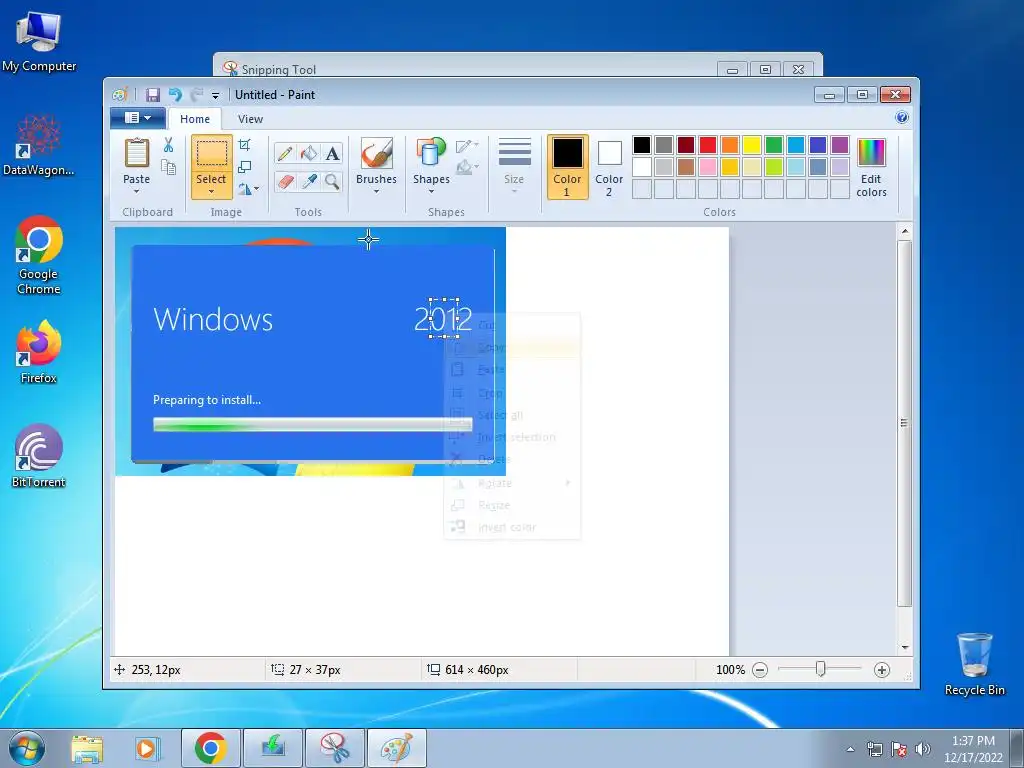Click the vertical scrollbar down arrow
1024x768 pixels.
pyautogui.click(x=904, y=647)
